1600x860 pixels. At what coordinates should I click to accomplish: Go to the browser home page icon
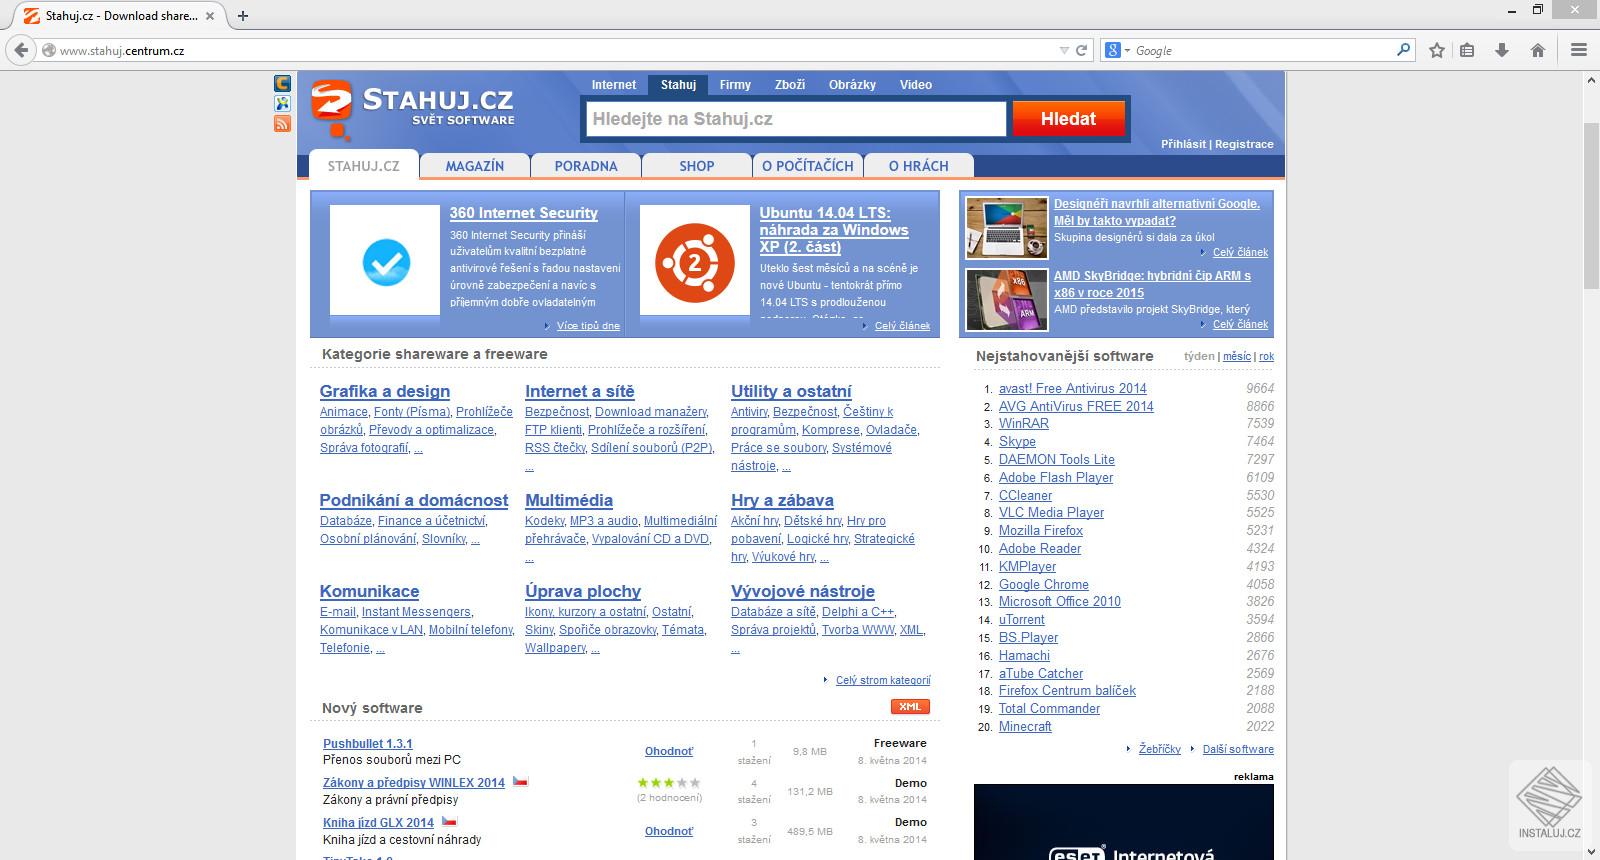[1538, 50]
